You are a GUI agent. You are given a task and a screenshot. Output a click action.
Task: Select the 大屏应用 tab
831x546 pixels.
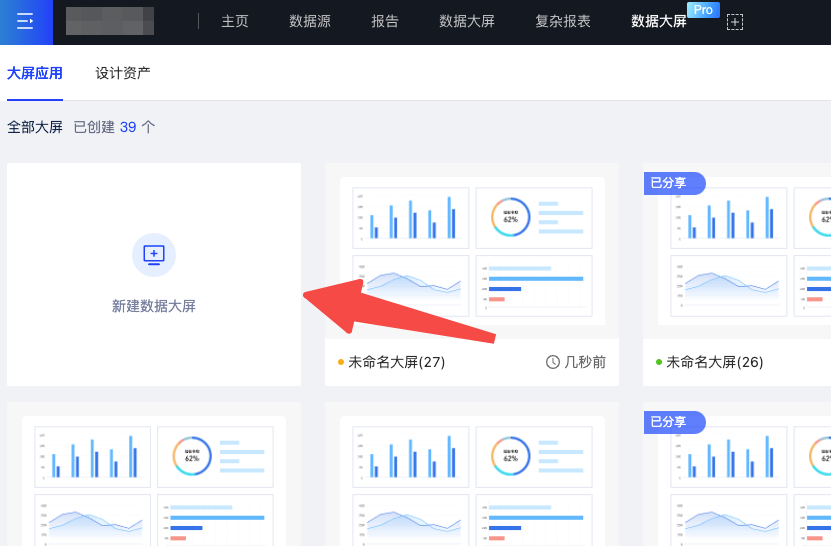pos(35,73)
